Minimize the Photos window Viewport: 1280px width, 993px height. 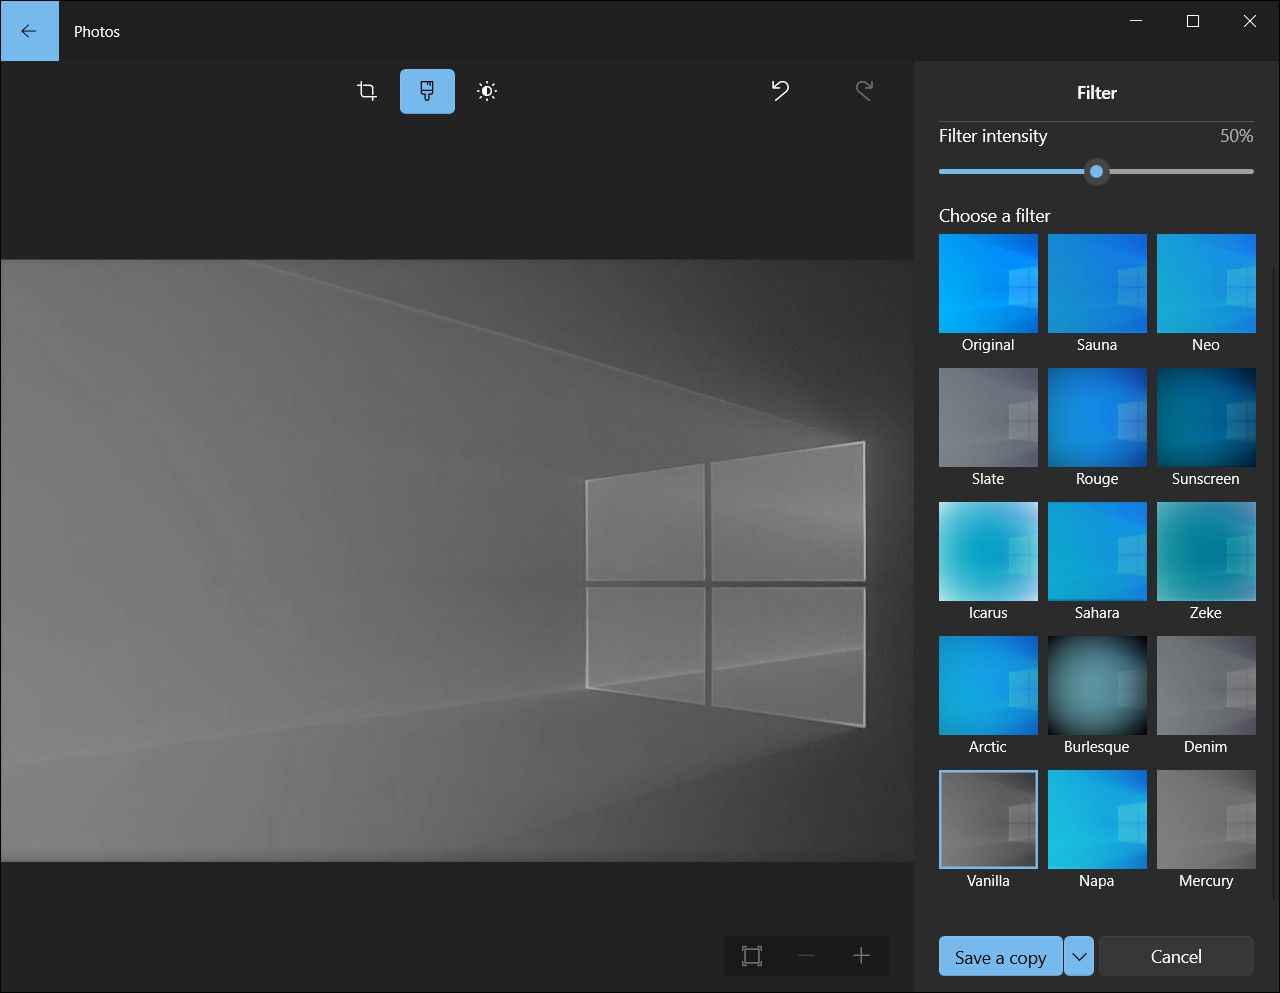(x=1136, y=21)
